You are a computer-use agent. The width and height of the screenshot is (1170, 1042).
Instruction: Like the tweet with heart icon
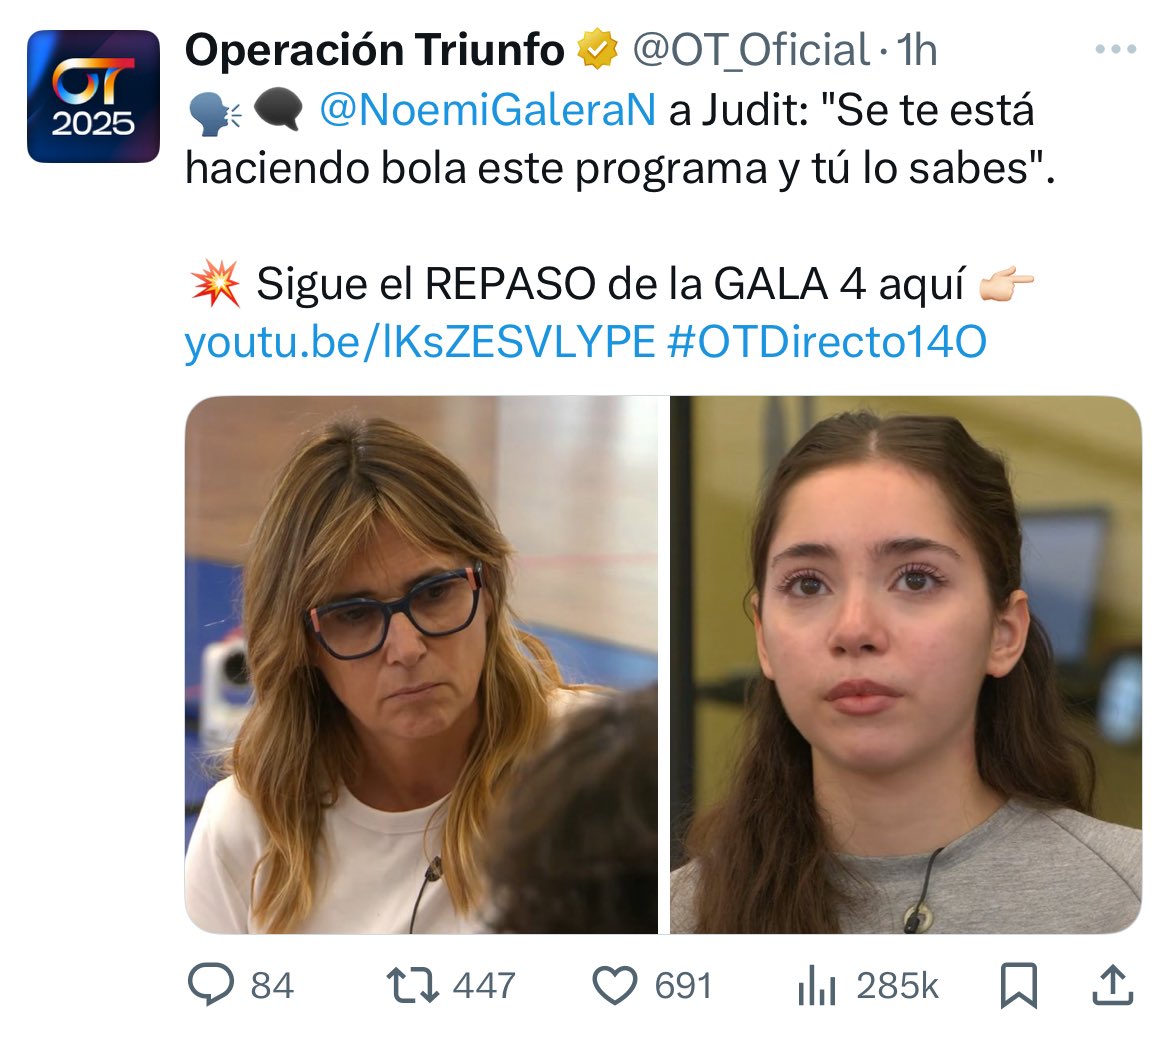615,985
